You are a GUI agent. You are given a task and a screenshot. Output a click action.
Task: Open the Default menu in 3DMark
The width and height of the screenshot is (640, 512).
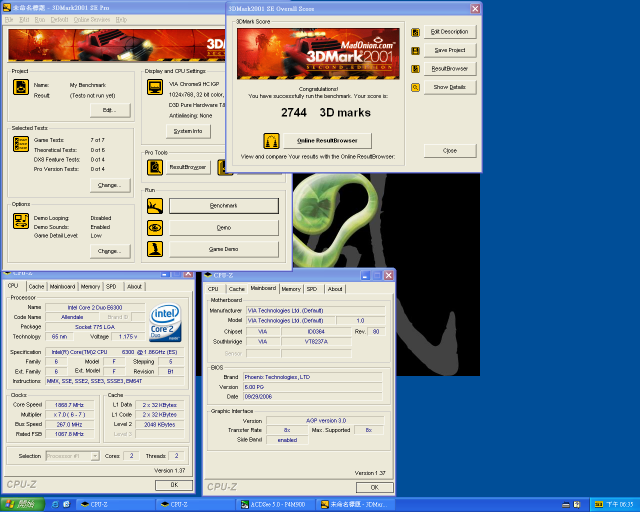pos(60,20)
